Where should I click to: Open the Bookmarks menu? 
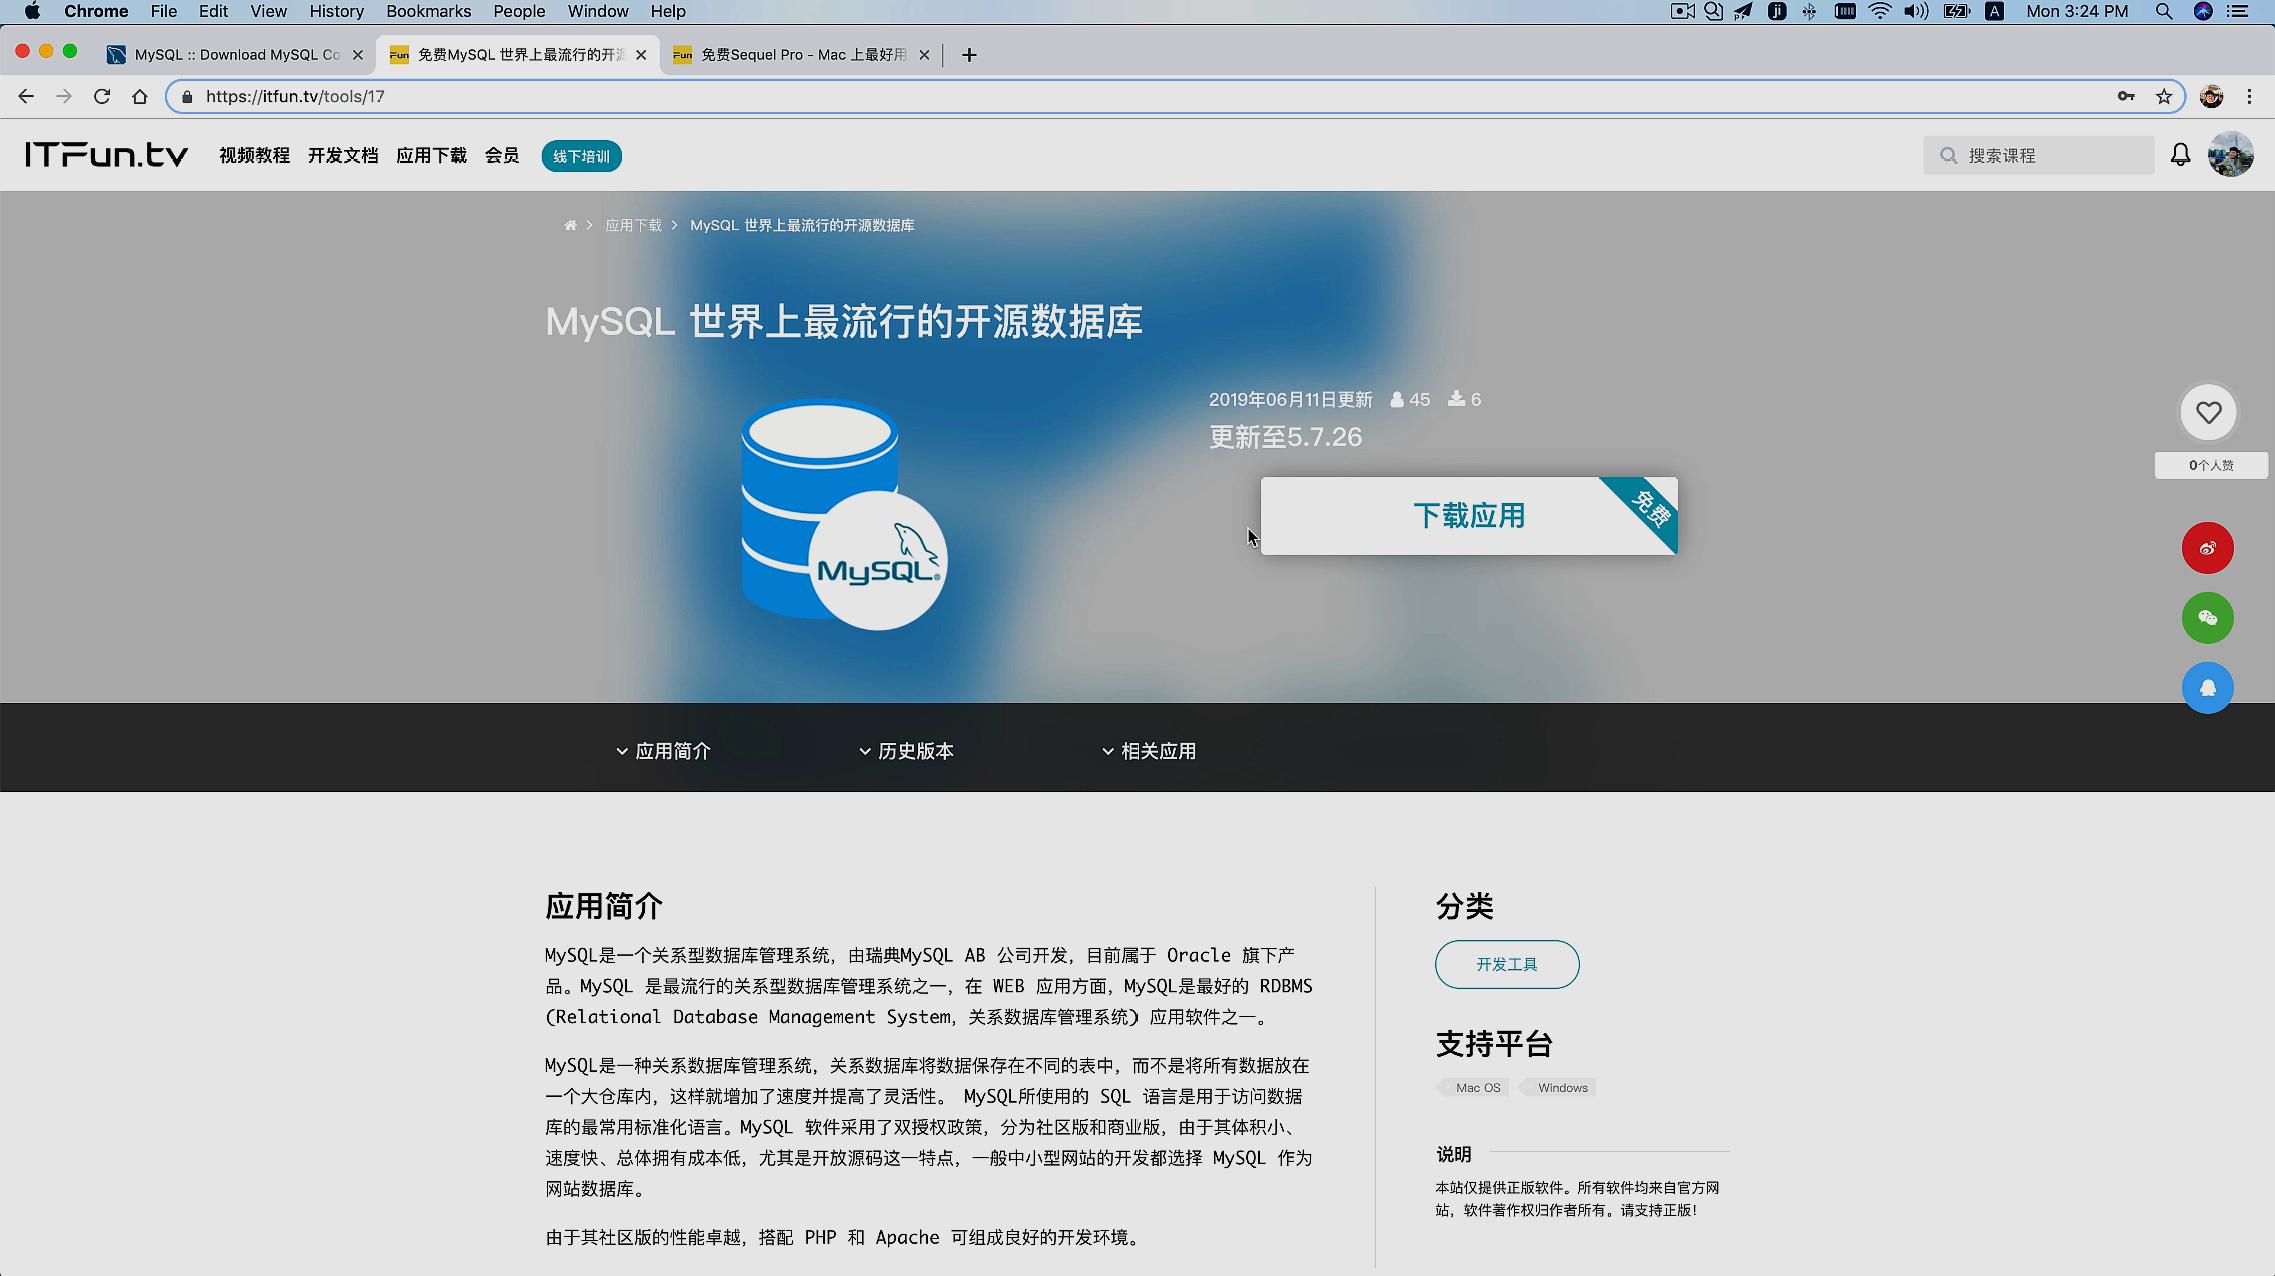[x=428, y=12]
